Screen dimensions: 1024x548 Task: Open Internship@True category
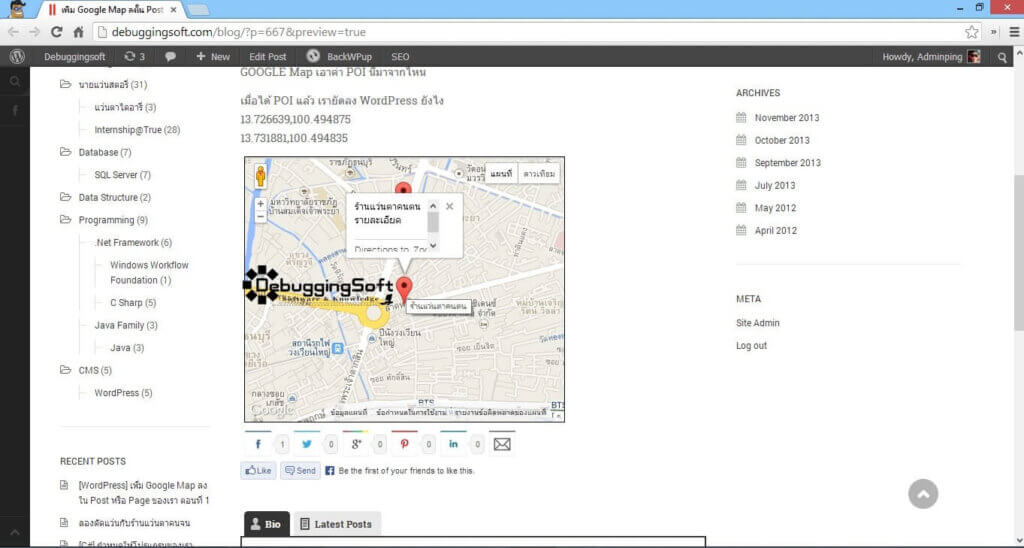click(137, 129)
